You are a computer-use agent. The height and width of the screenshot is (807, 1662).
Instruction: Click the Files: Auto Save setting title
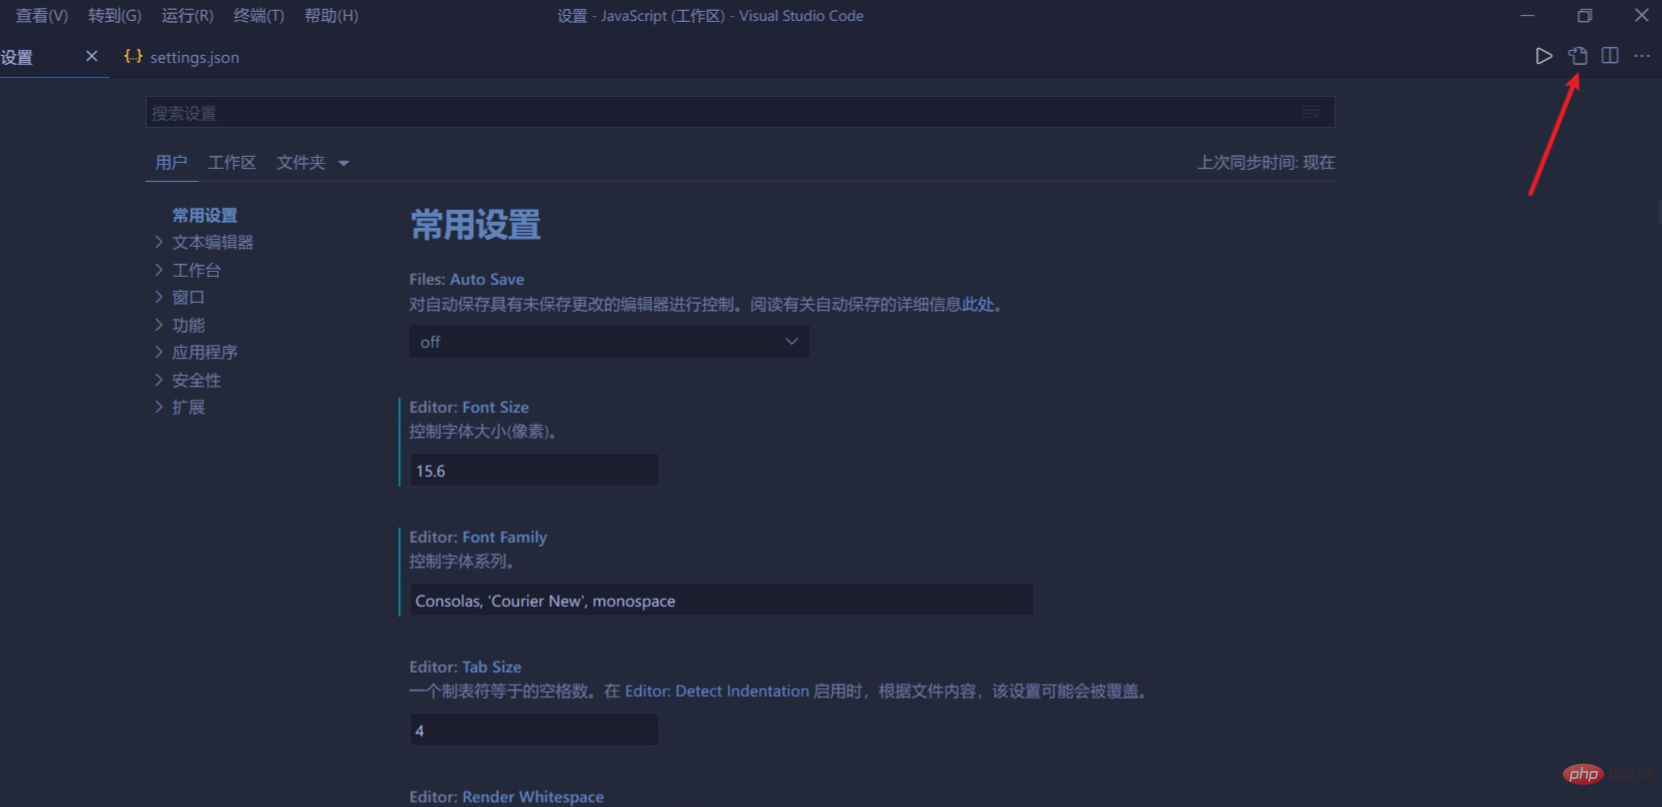point(466,279)
